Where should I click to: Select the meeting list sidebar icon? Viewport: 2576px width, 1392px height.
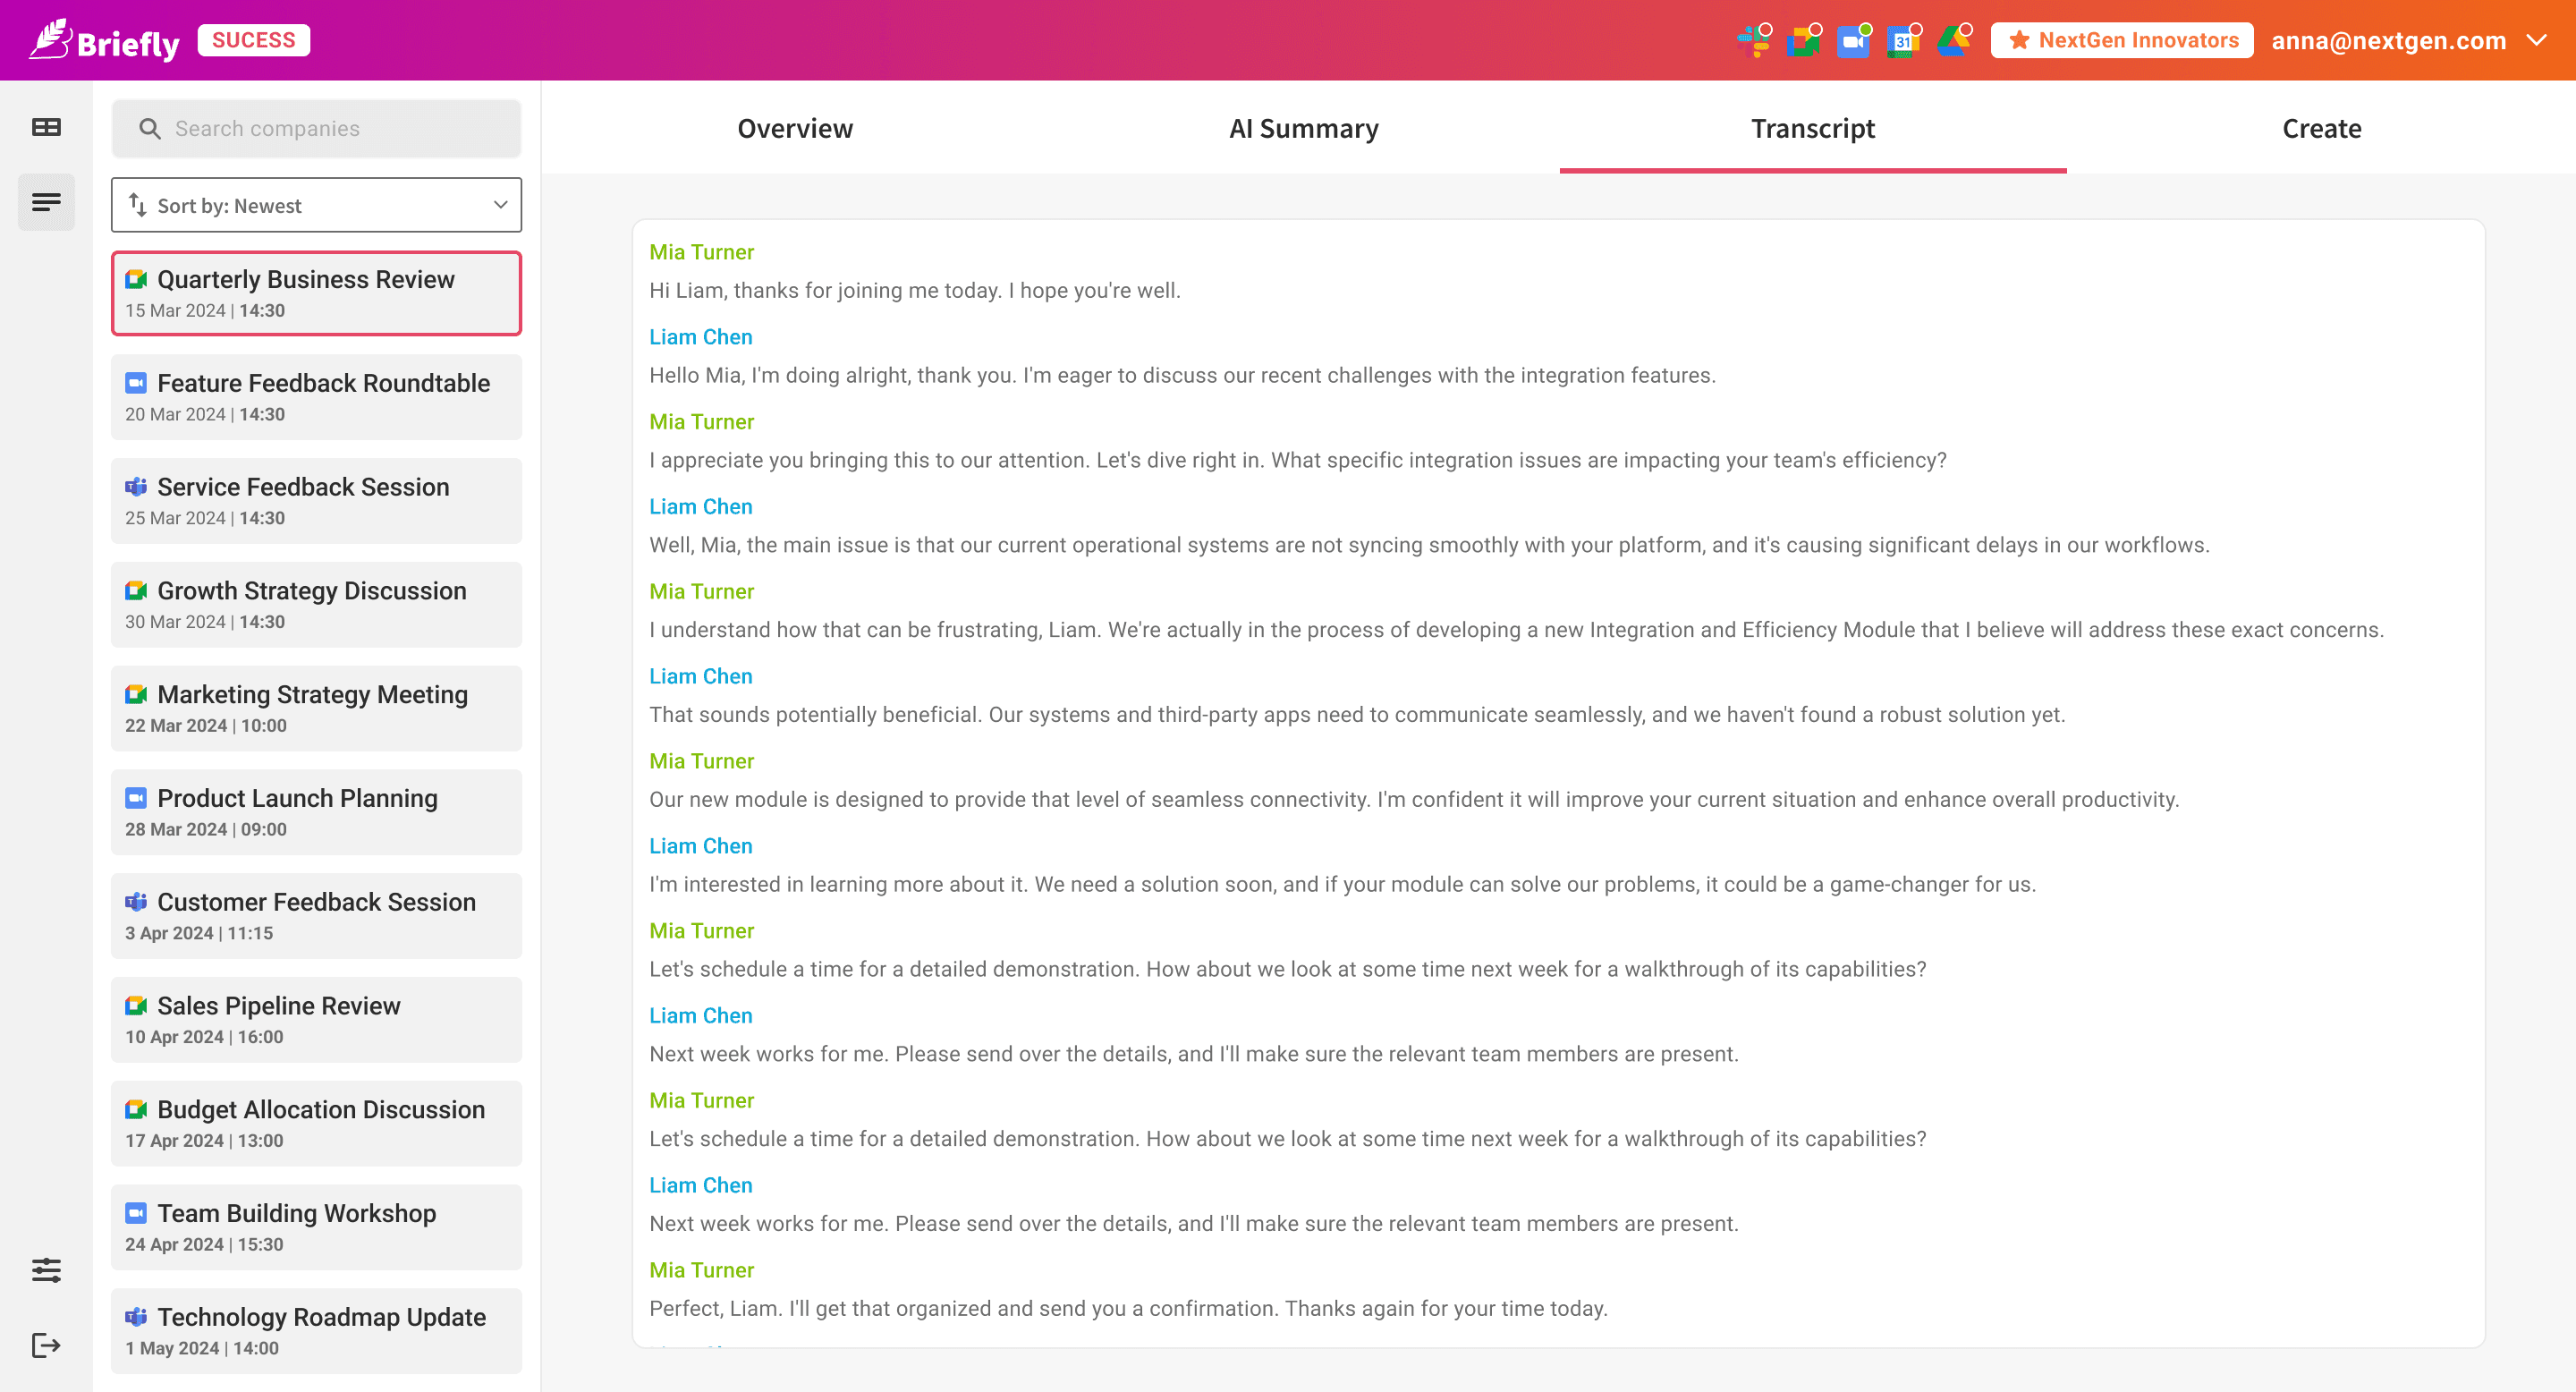(46, 203)
